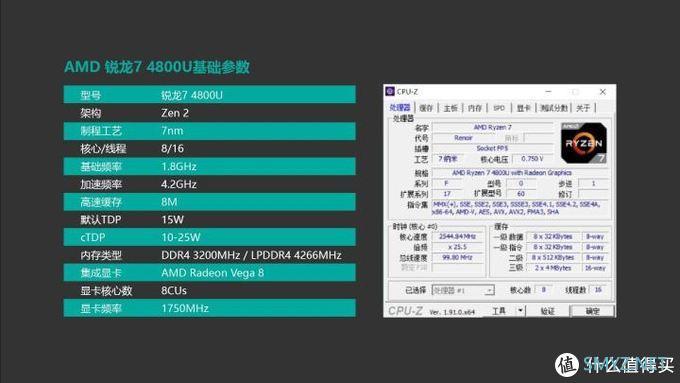Expand the arrow beside the 工具 button
Screen dimensions: 680x383
(x=520, y=311)
